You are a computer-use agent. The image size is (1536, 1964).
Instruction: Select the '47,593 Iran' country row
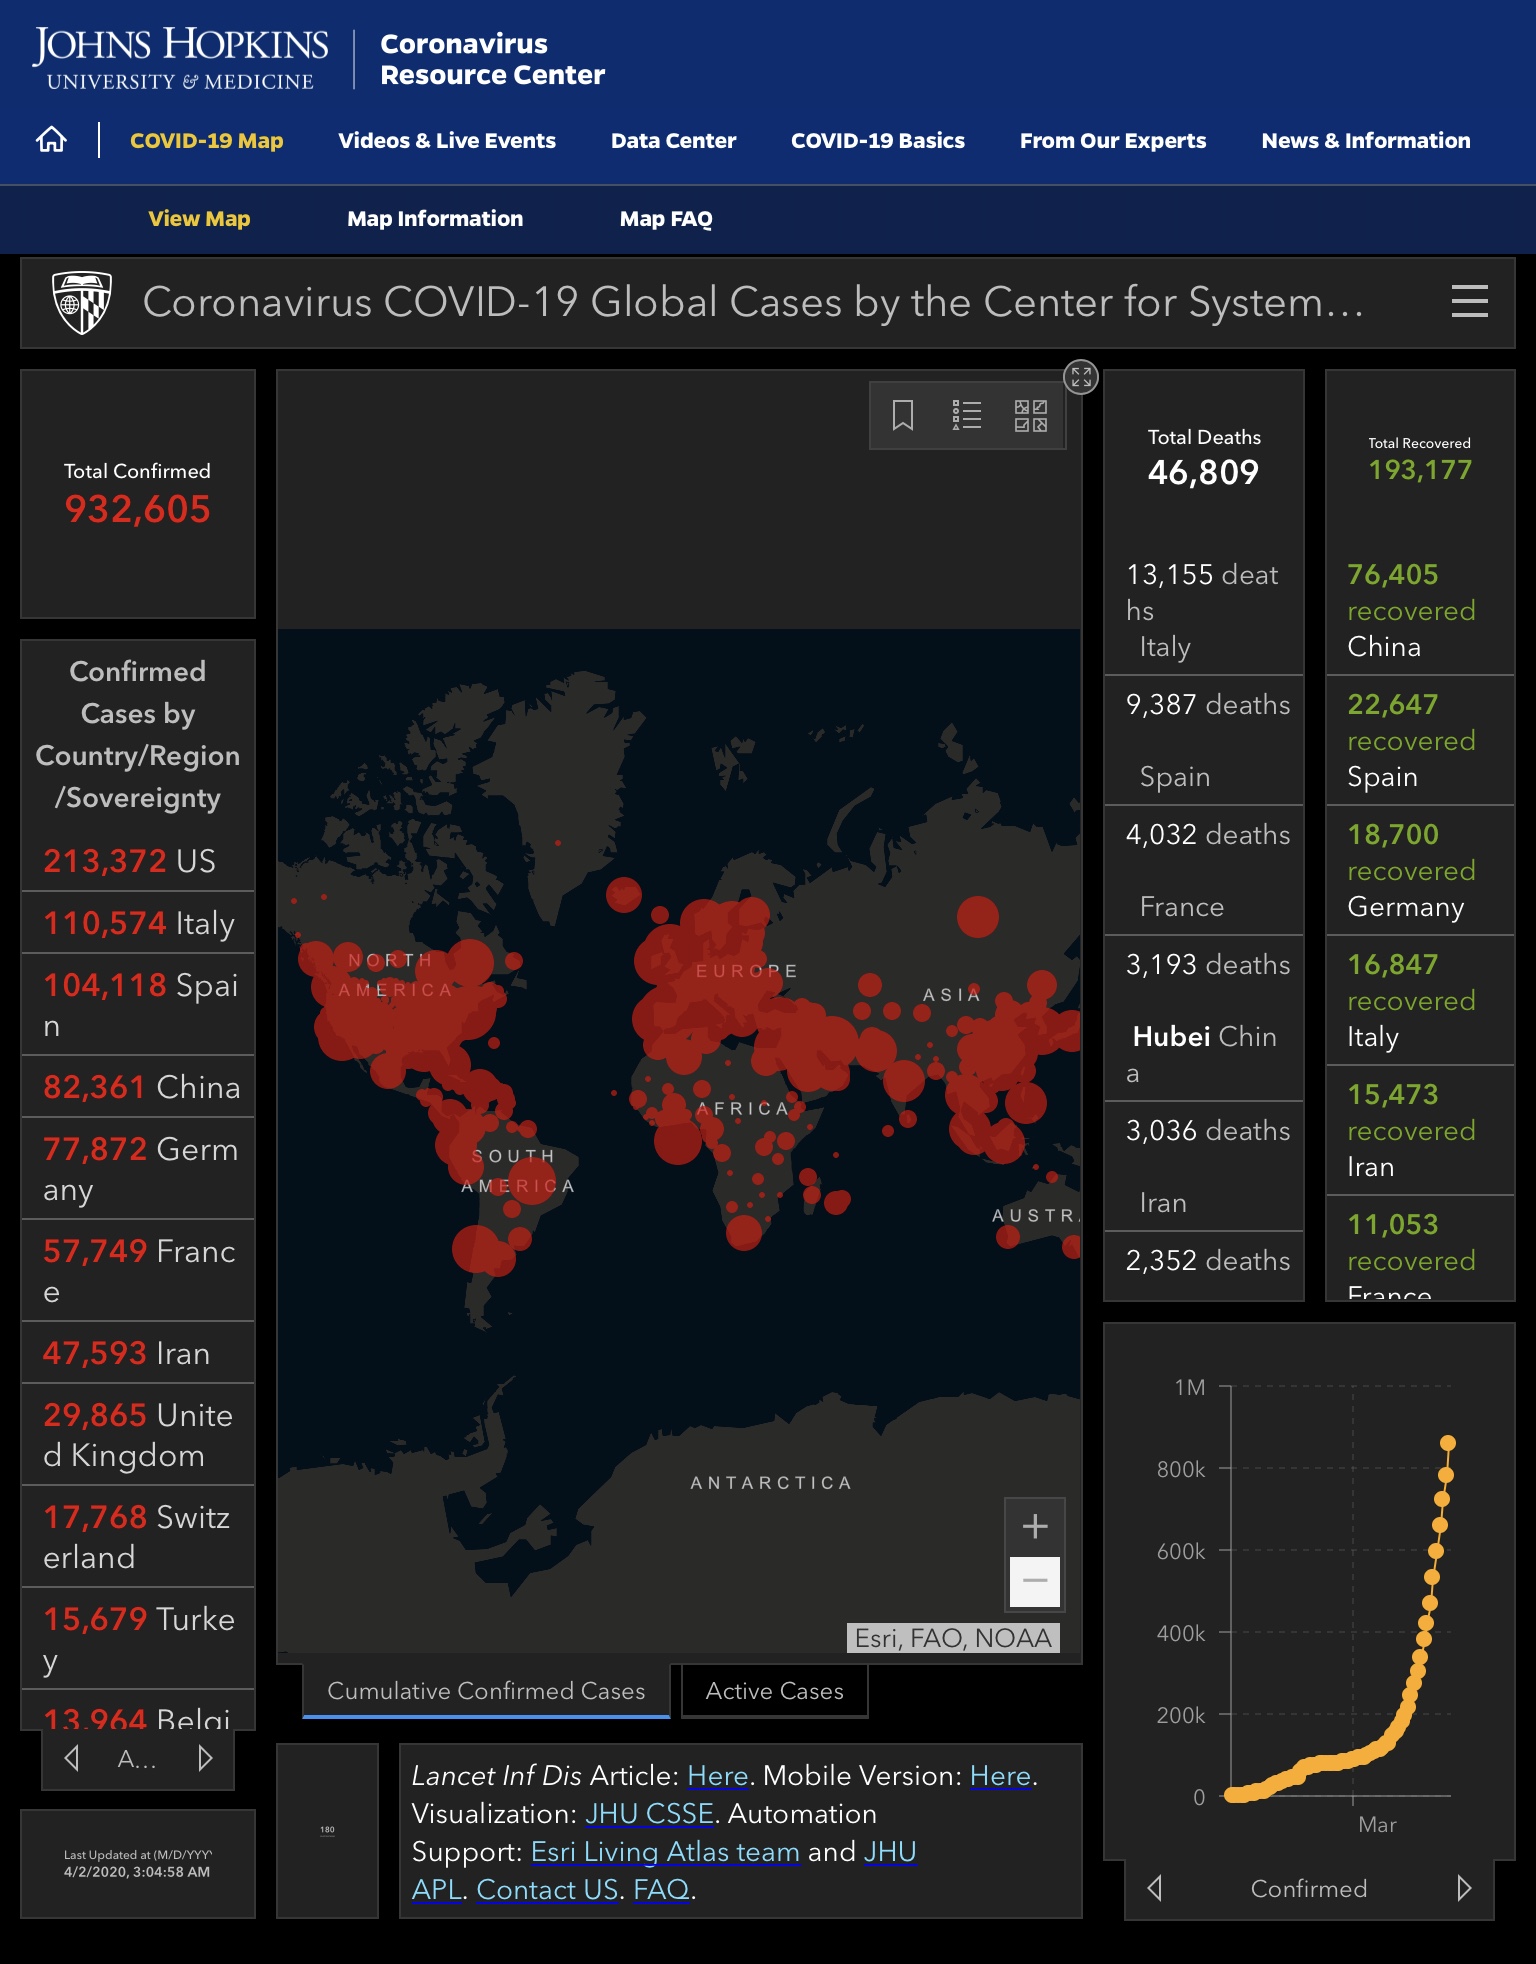click(x=138, y=1353)
